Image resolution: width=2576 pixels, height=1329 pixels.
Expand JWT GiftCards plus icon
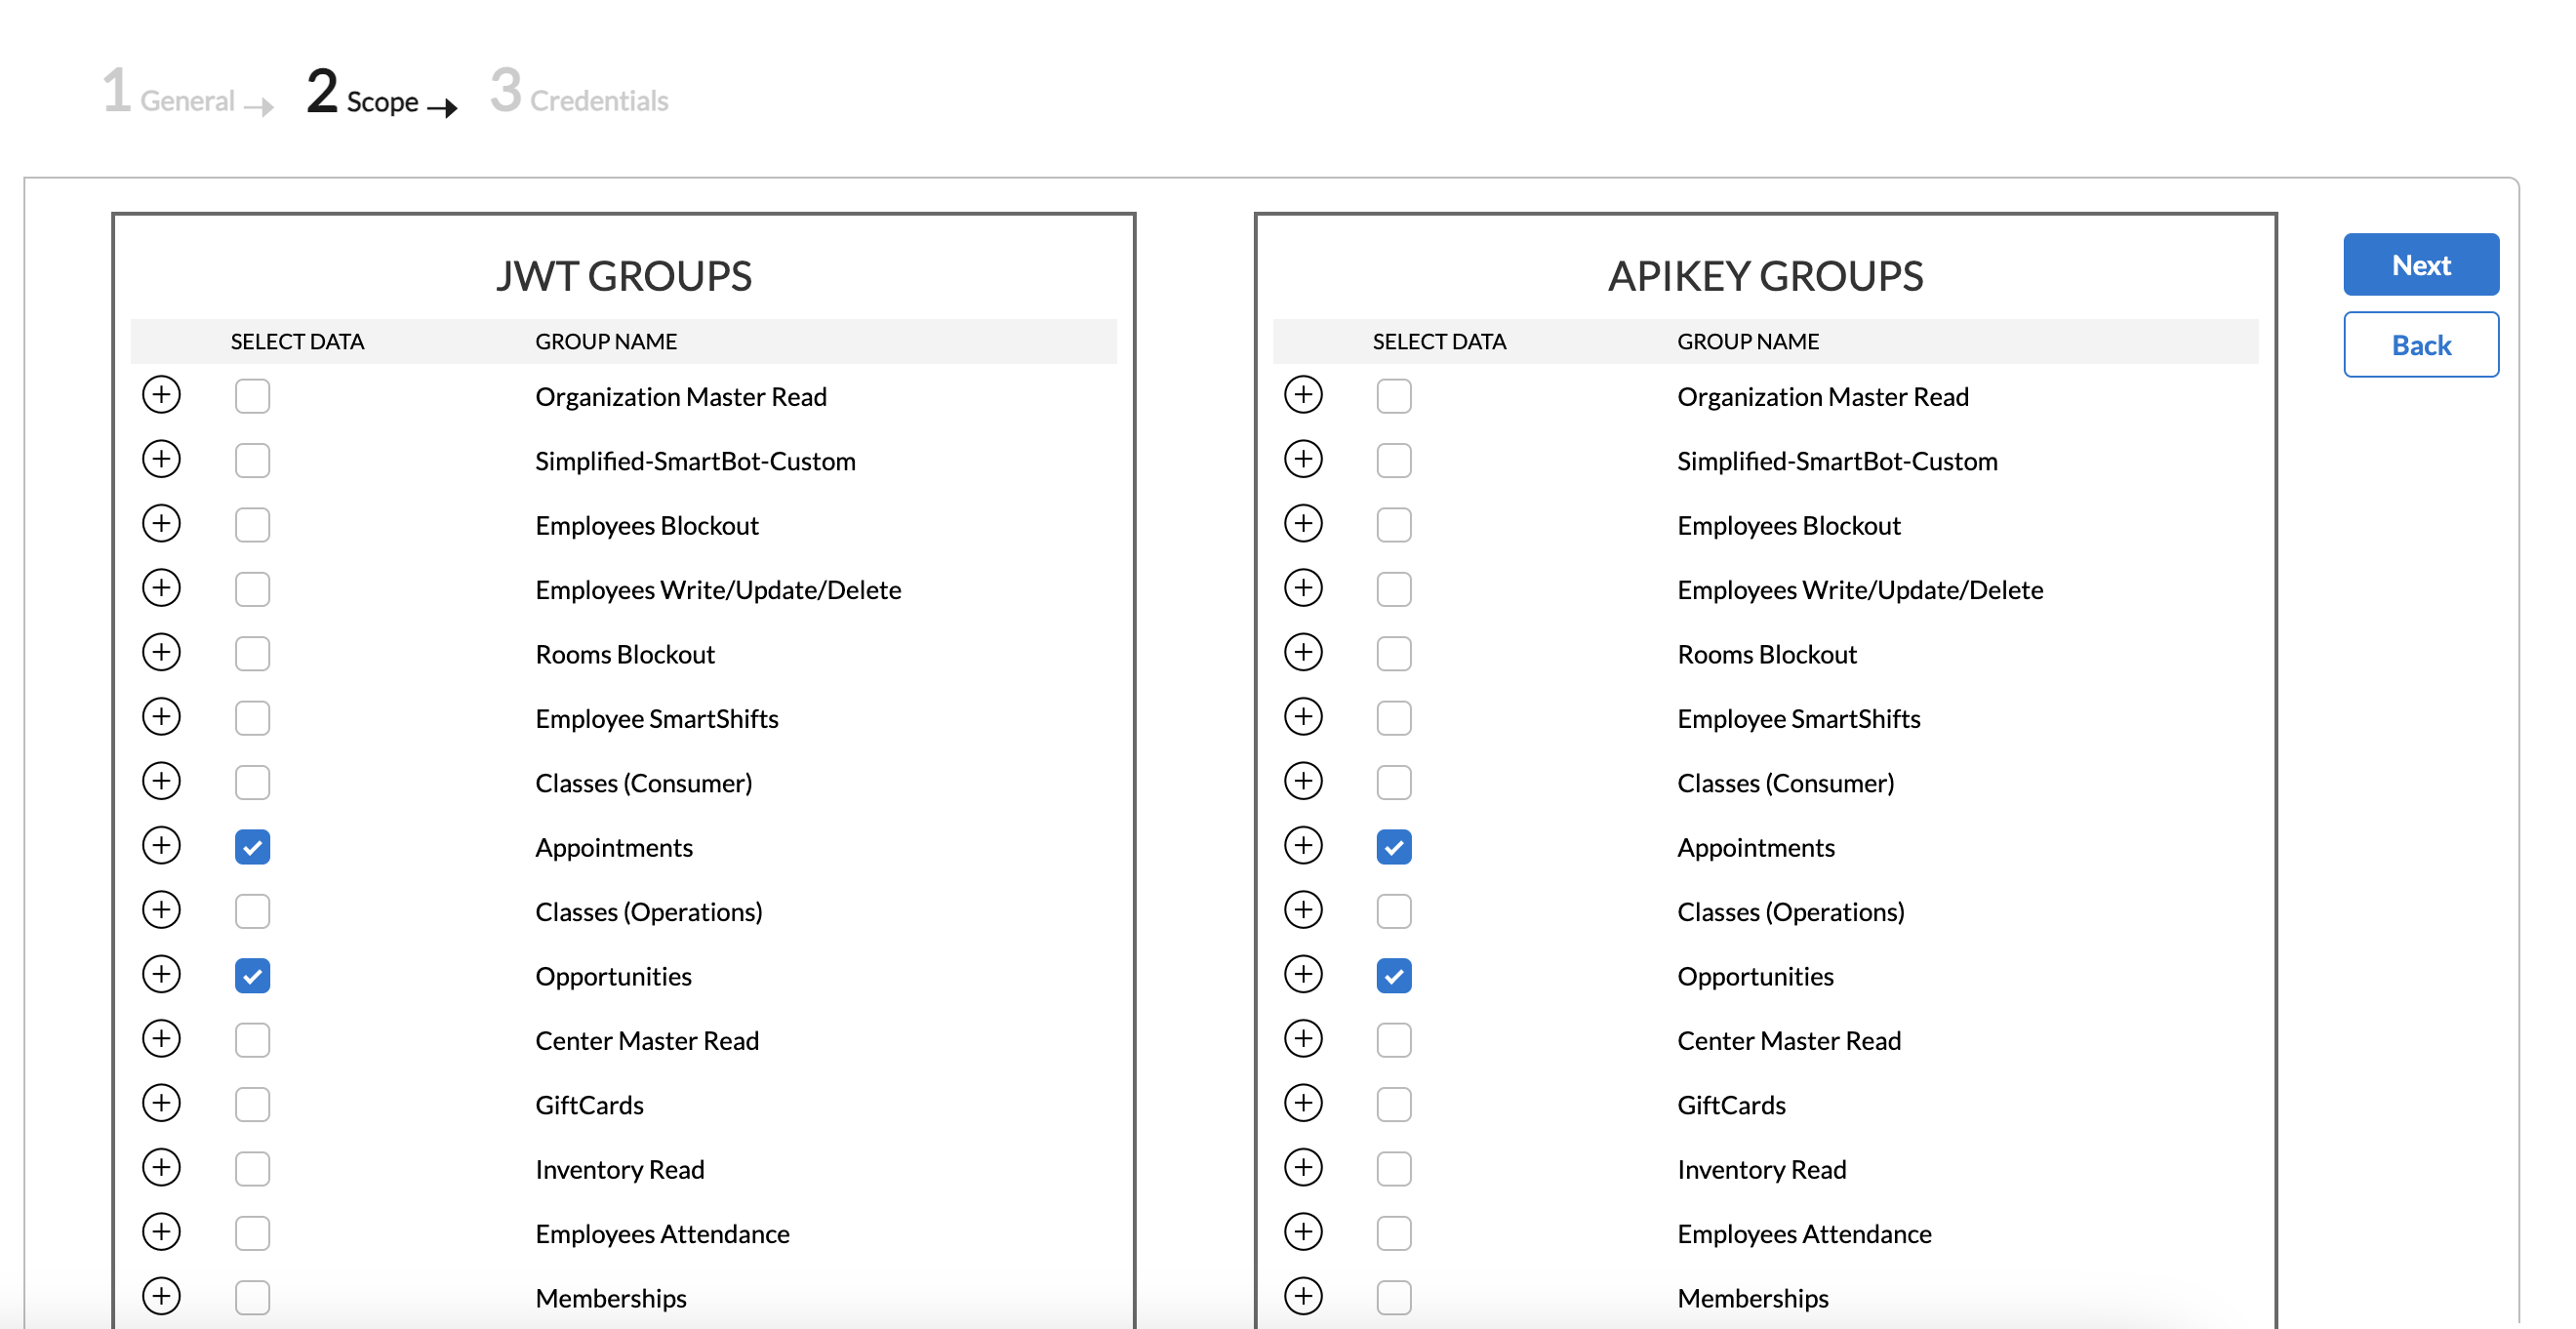tap(161, 1103)
